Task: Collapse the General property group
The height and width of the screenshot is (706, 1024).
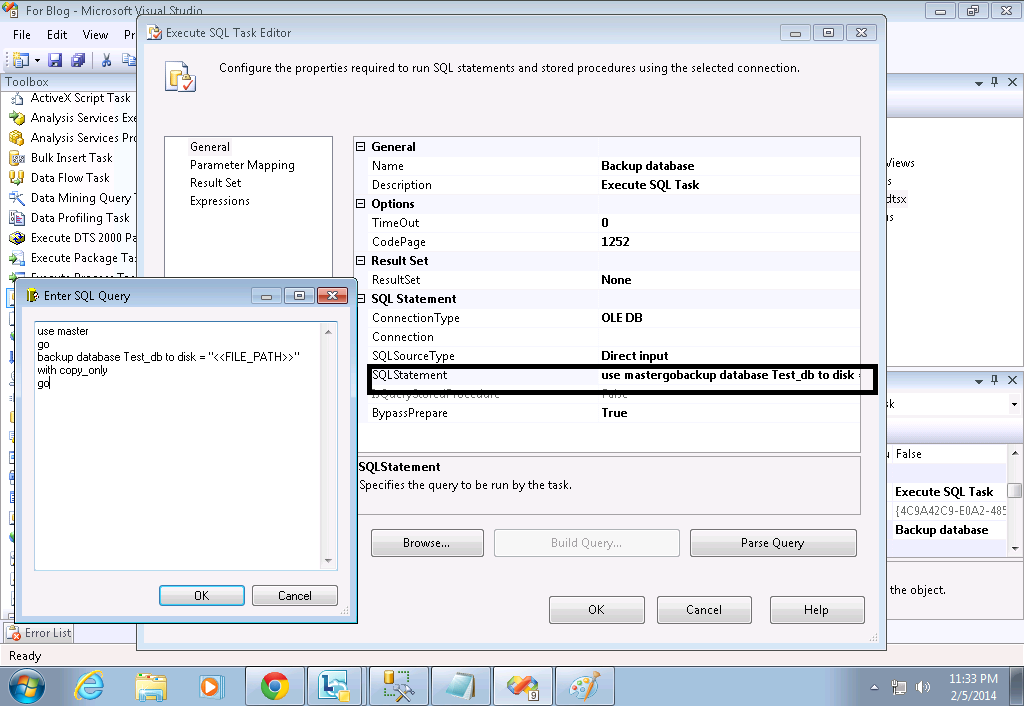Action: 360,147
